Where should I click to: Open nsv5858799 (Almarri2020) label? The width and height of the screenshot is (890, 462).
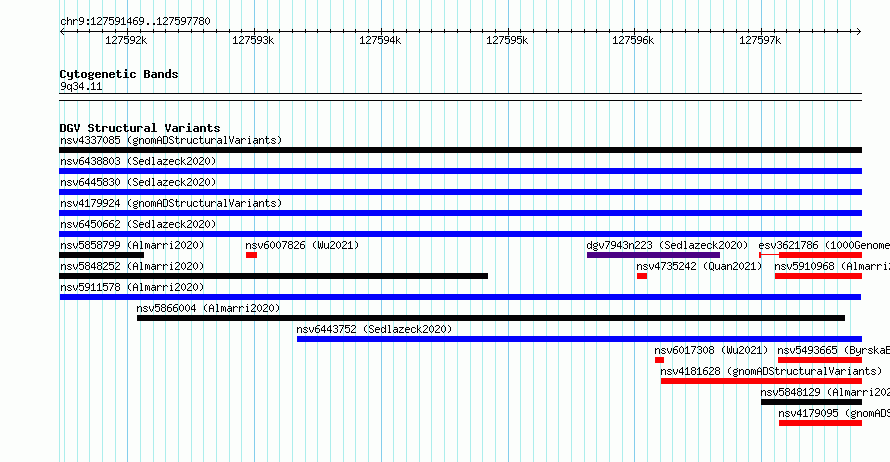pyautogui.click(x=132, y=245)
